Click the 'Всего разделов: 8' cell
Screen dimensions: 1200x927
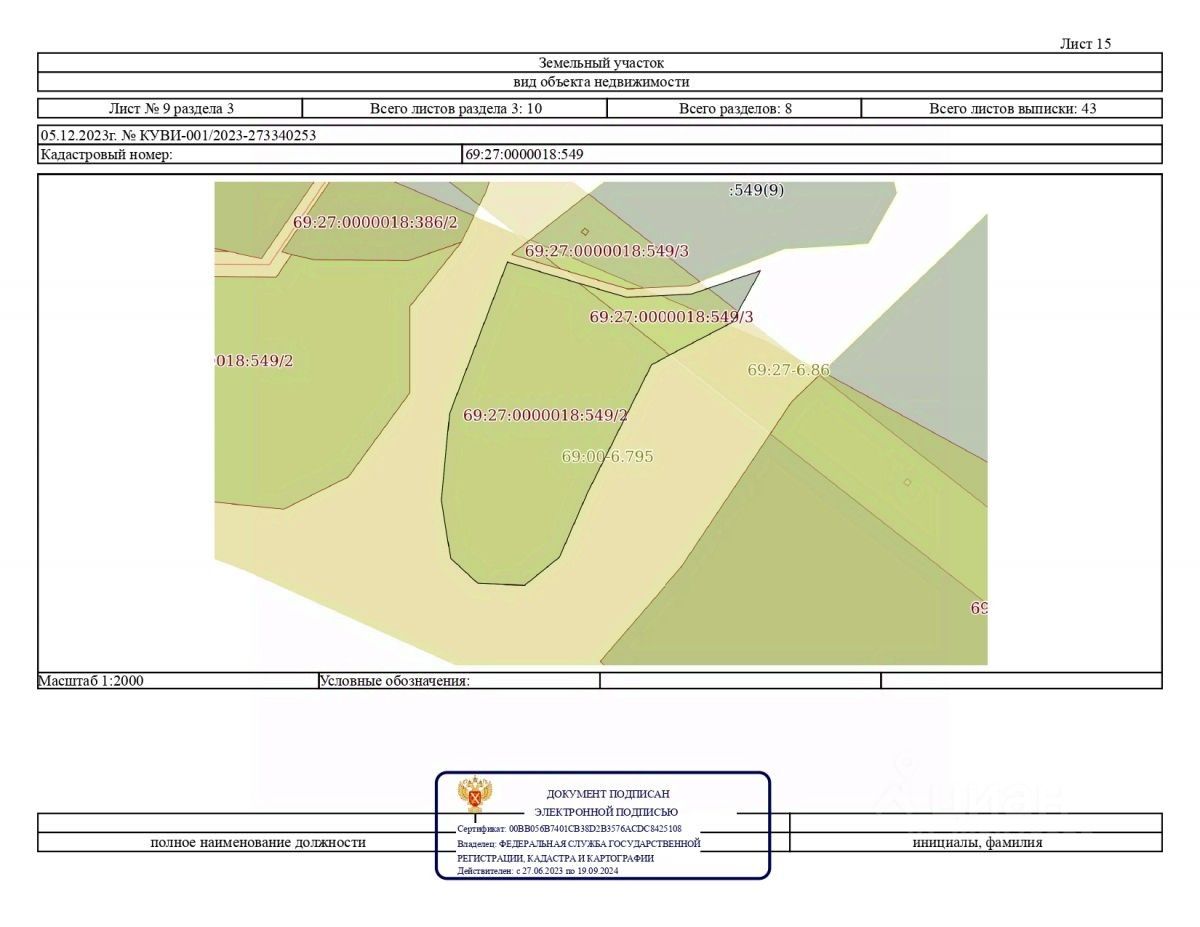click(x=735, y=109)
